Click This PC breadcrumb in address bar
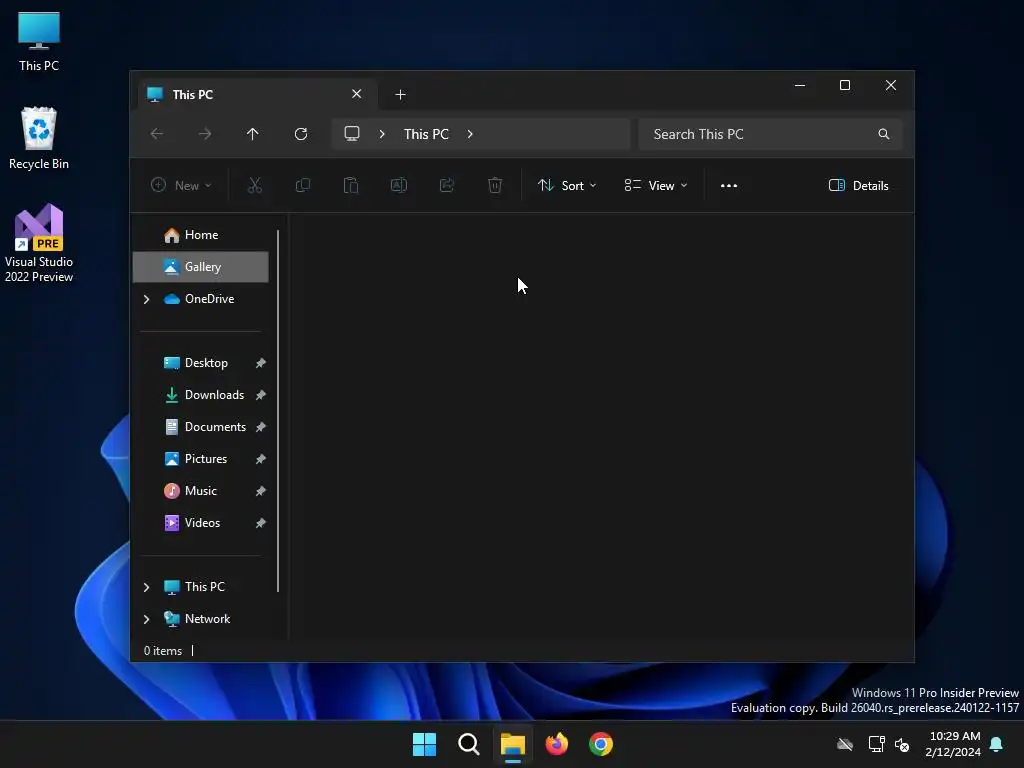 (x=426, y=134)
